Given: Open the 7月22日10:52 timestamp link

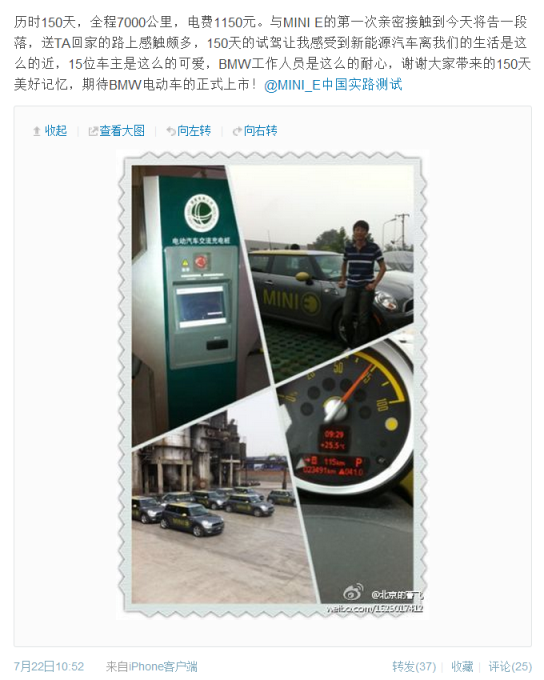Looking at the screenshot, I should click(49, 667).
